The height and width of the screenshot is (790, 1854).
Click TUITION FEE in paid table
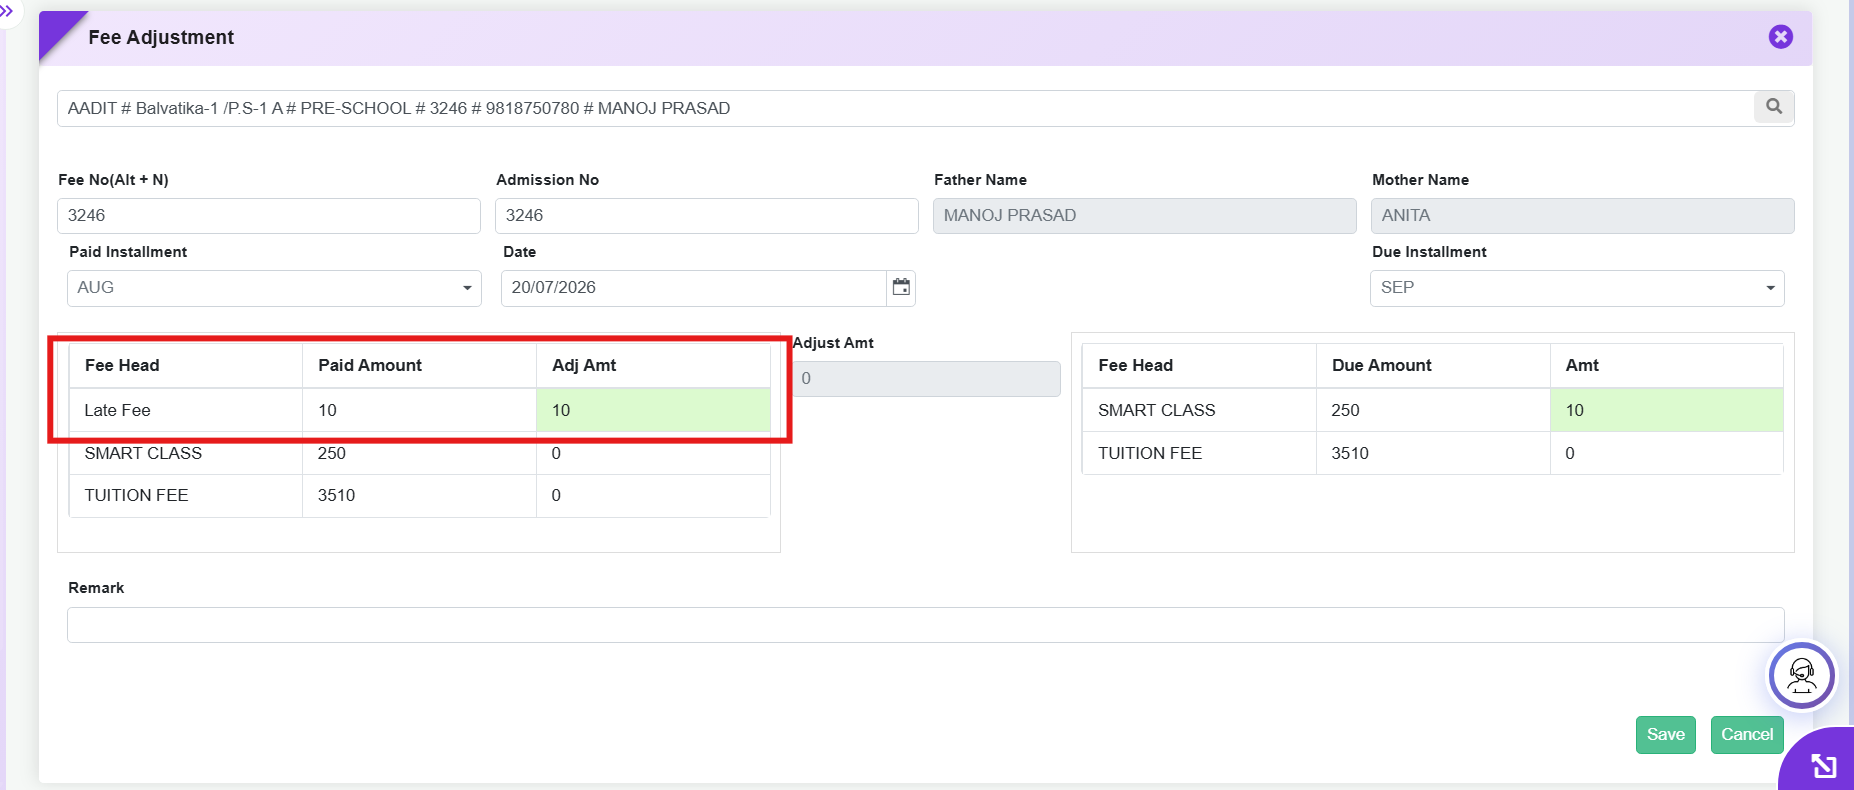point(136,495)
